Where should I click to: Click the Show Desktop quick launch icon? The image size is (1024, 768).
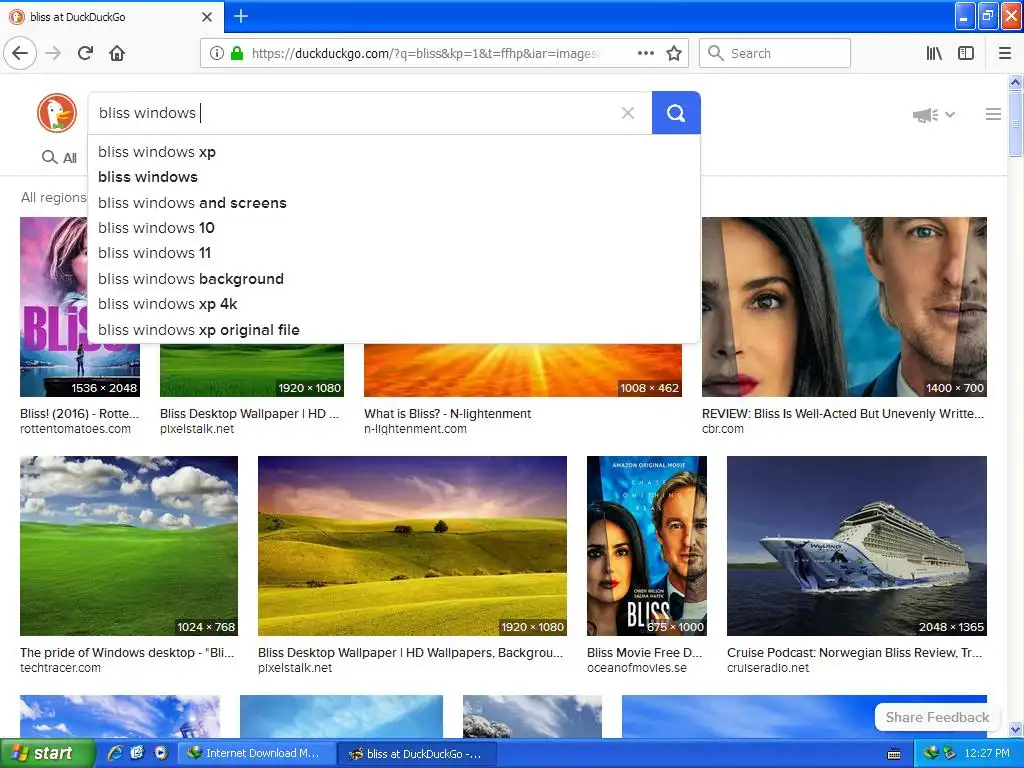[x=138, y=753]
